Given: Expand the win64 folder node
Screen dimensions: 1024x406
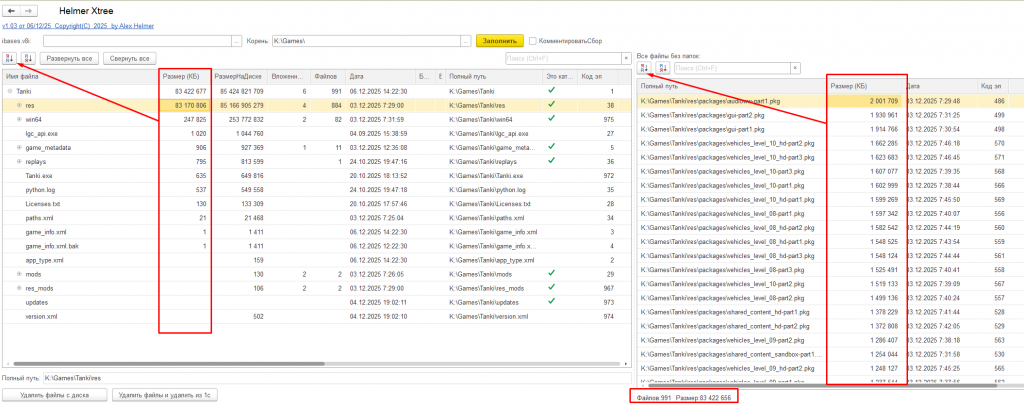Looking at the screenshot, I should [x=19, y=118].
